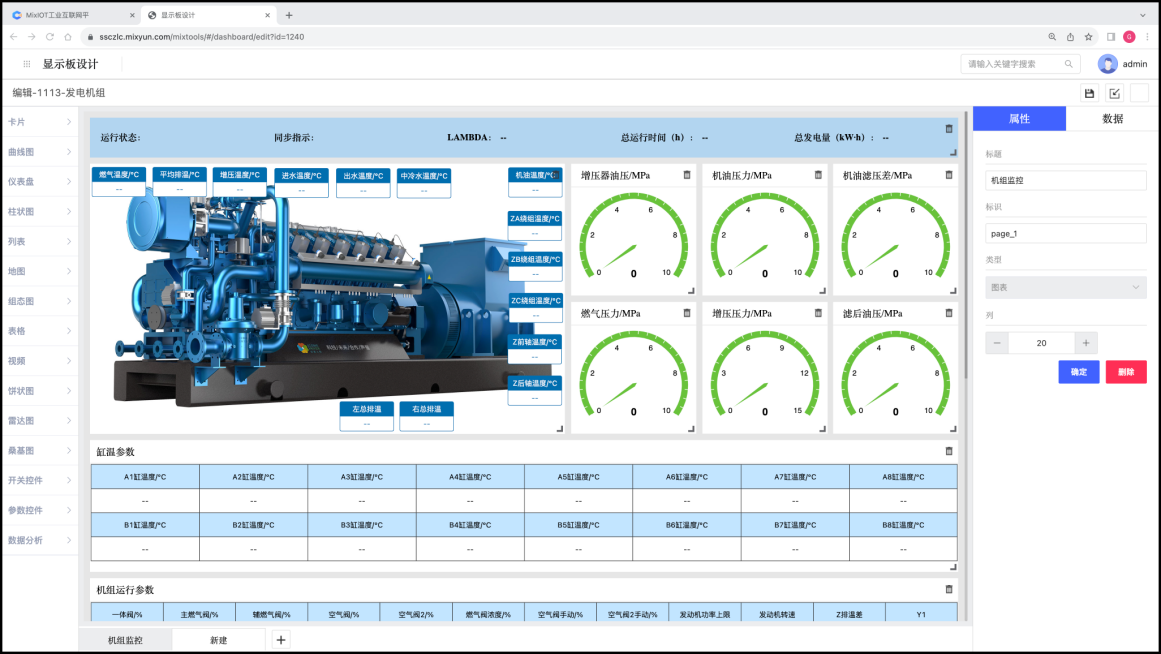Screen dimensions: 1161x654
Task: Switch to the 数据 tab
Action: tap(1112, 118)
